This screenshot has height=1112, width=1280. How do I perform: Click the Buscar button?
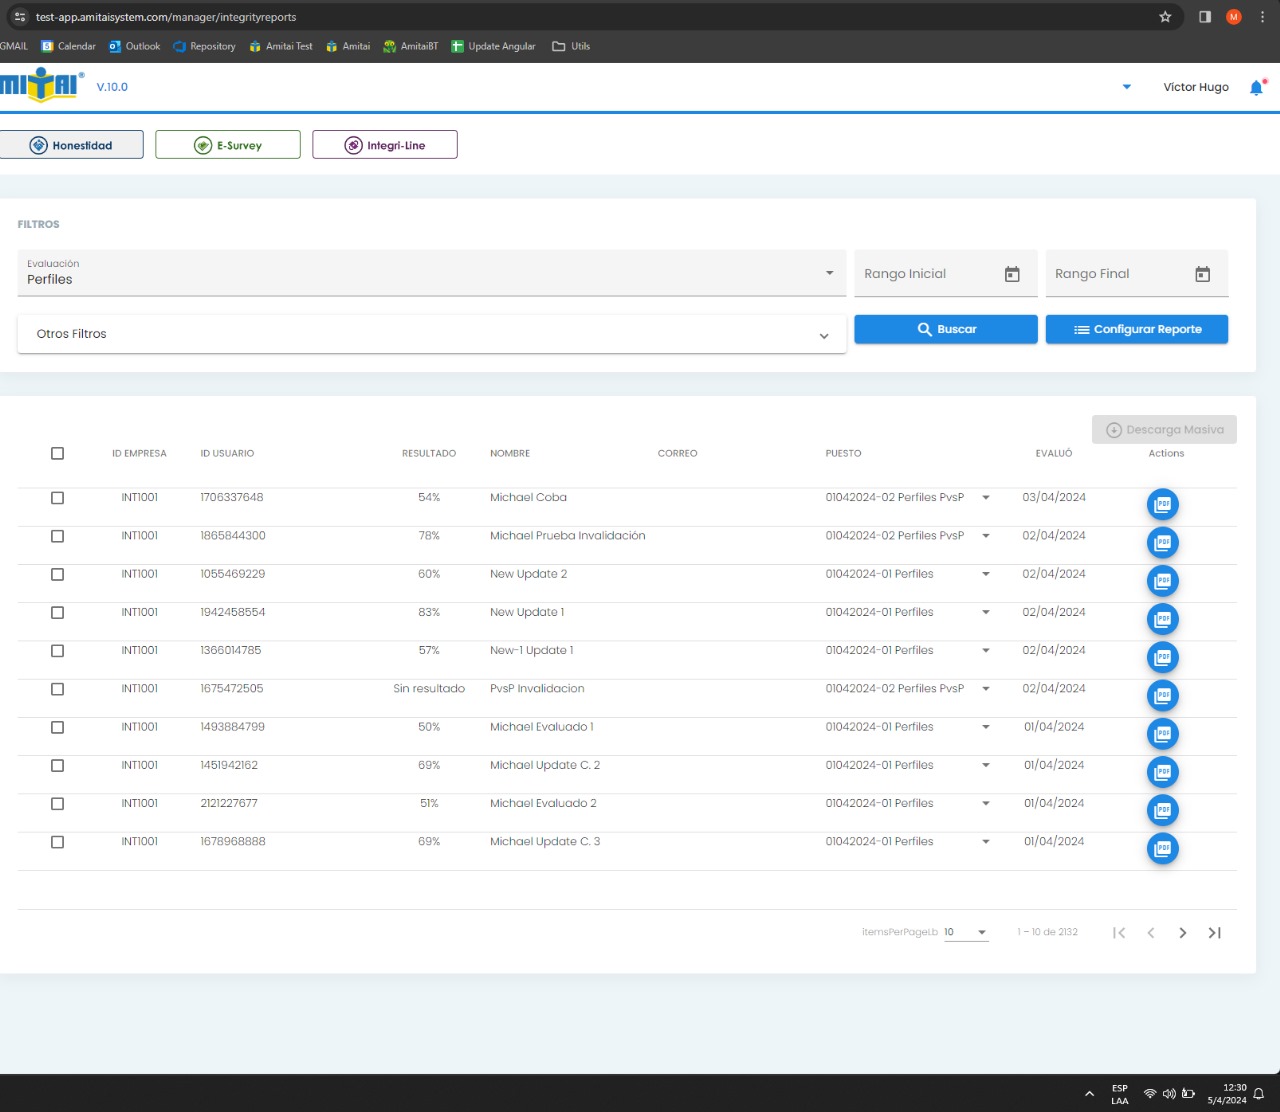click(945, 329)
